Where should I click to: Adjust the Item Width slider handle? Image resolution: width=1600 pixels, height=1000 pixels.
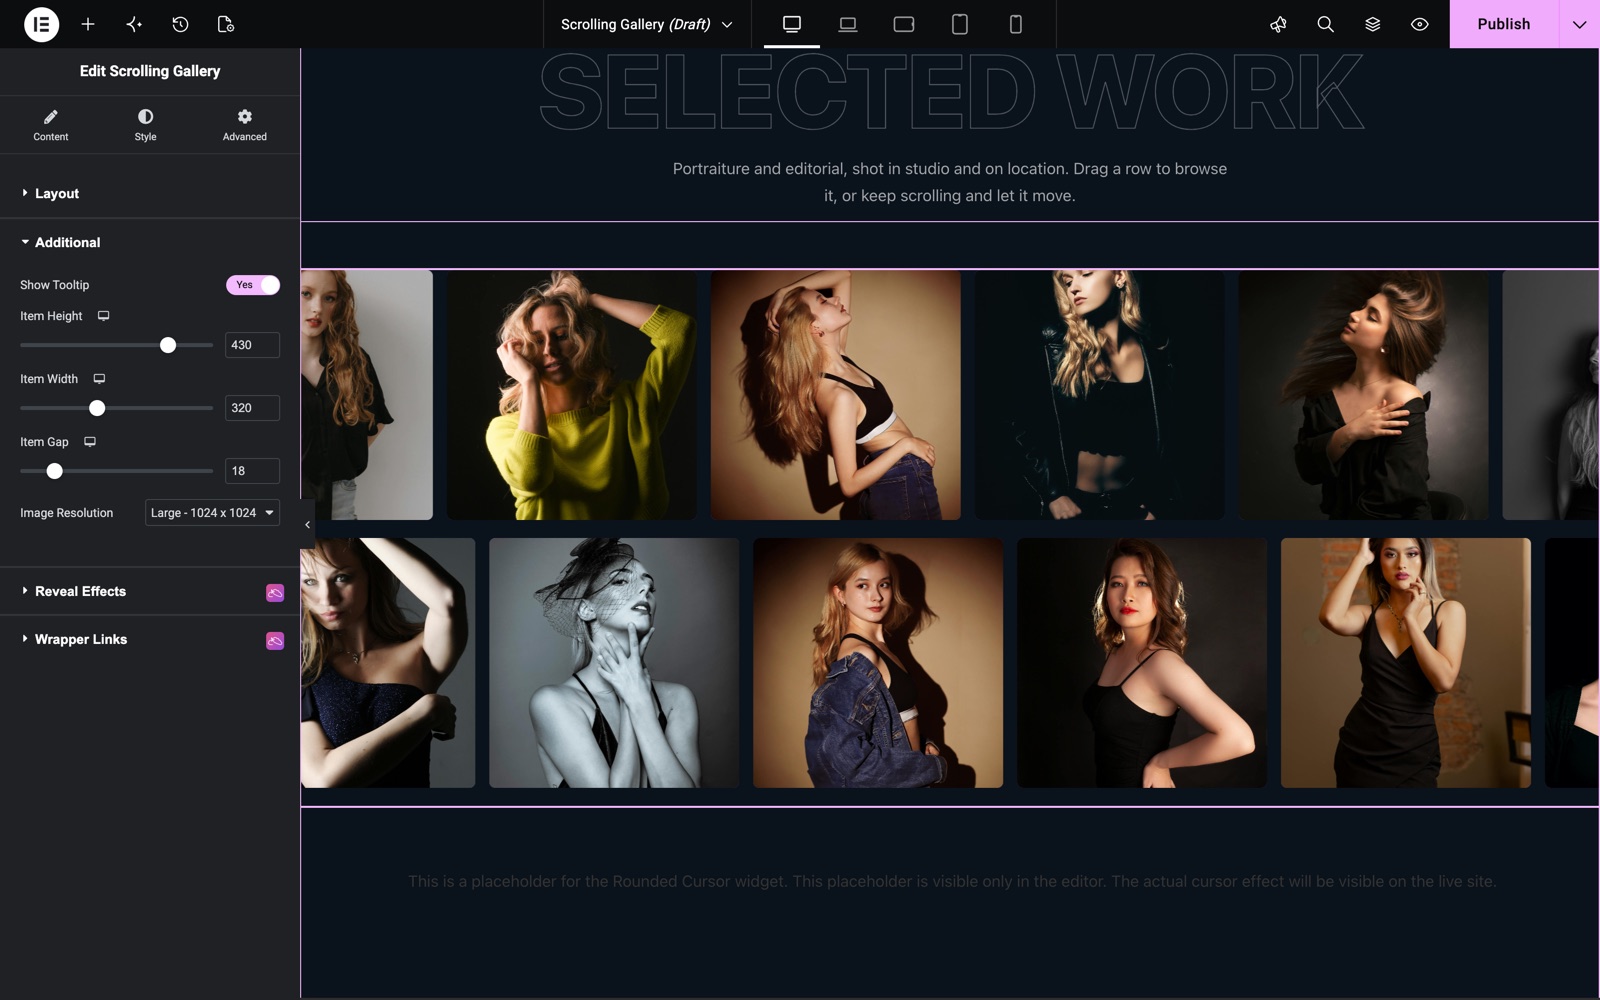pos(97,408)
